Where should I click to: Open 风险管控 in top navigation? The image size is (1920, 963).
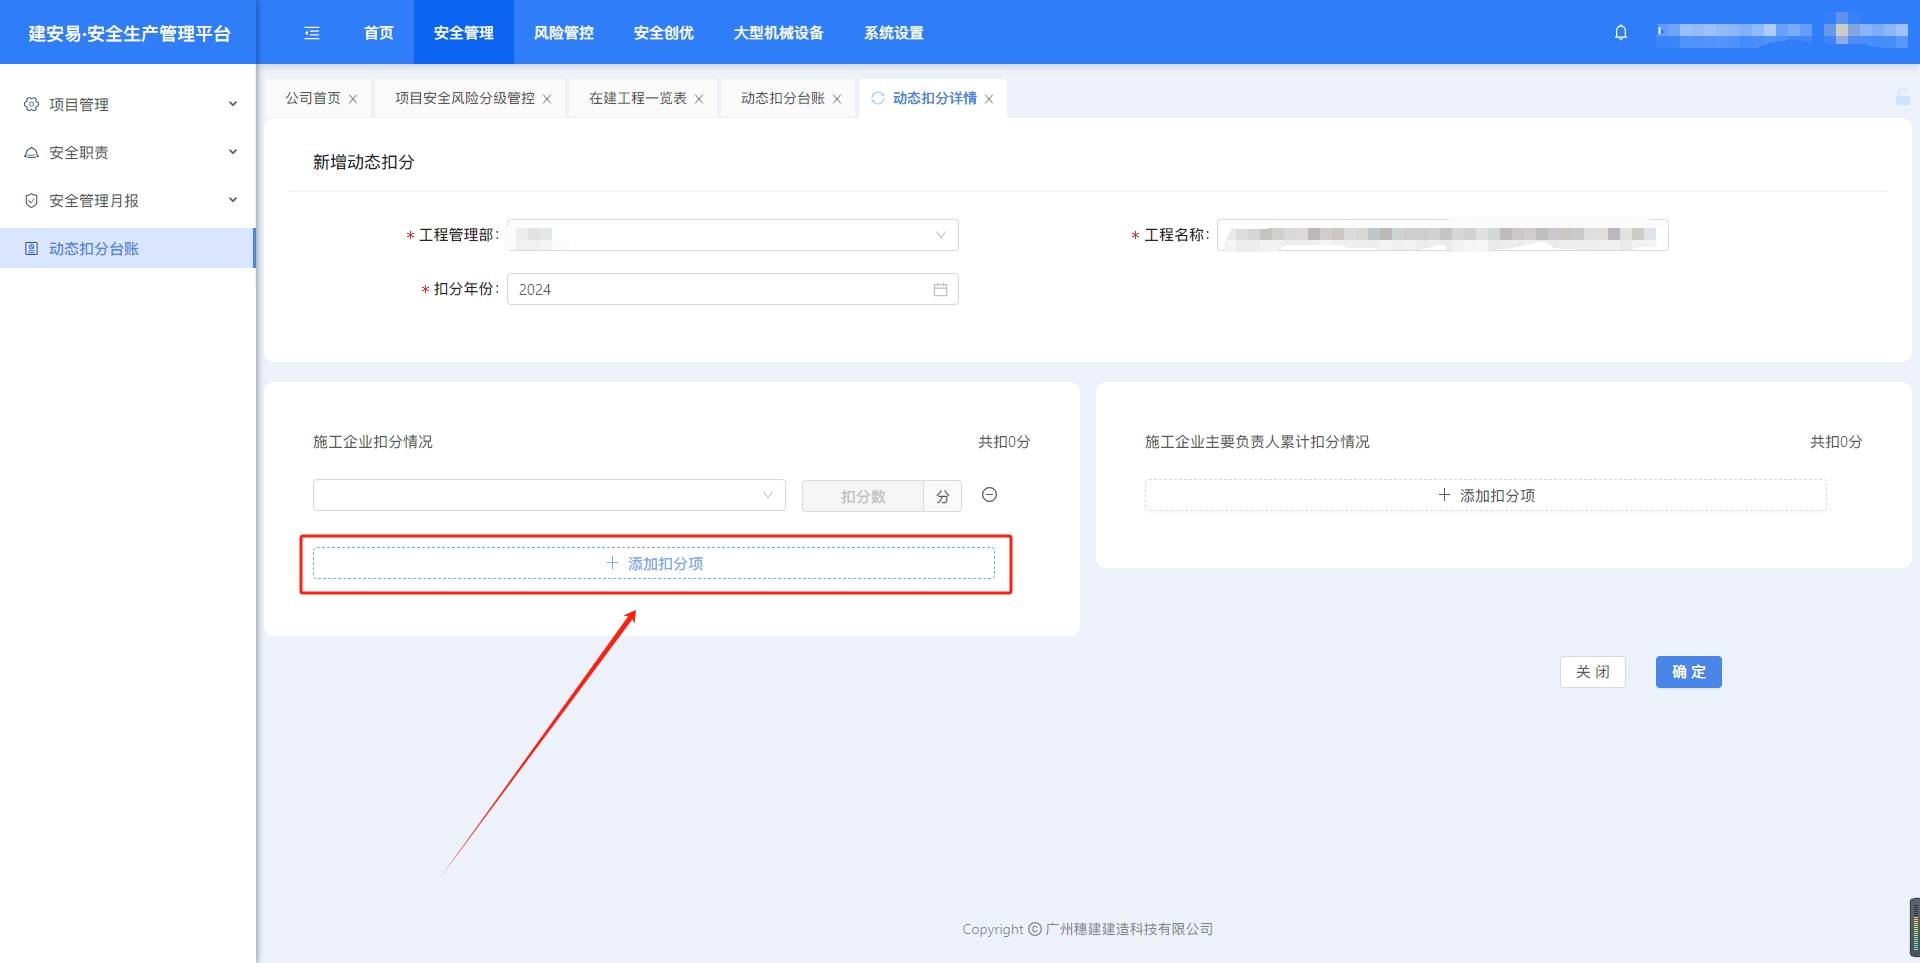pyautogui.click(x=563, y=33)
